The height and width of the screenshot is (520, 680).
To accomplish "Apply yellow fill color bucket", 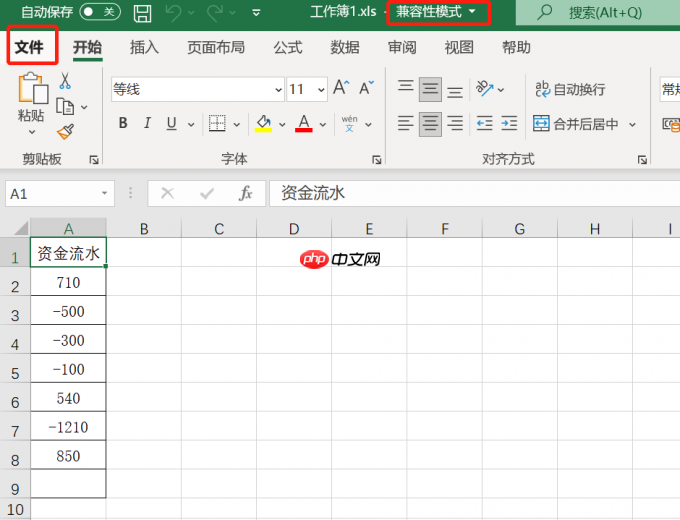I will 263,124.
